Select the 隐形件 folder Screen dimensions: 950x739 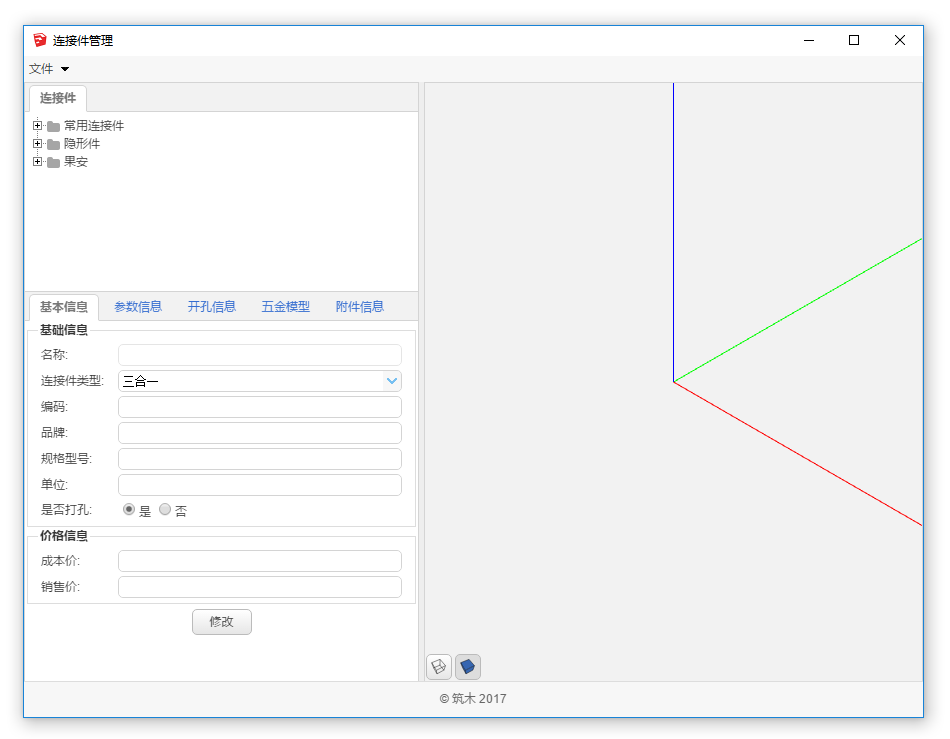[x=81, y=144]
